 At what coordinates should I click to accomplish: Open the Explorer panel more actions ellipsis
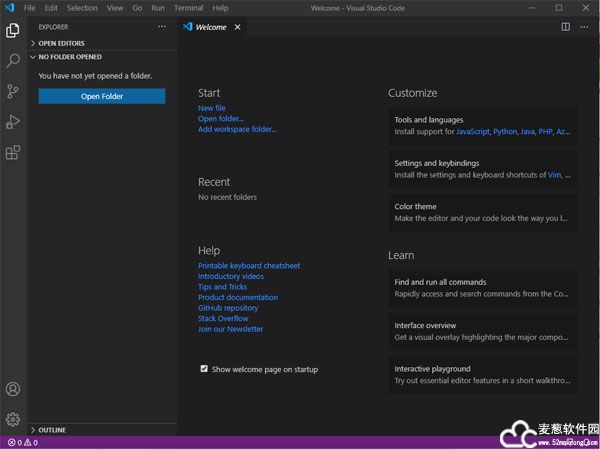[162, 27]
